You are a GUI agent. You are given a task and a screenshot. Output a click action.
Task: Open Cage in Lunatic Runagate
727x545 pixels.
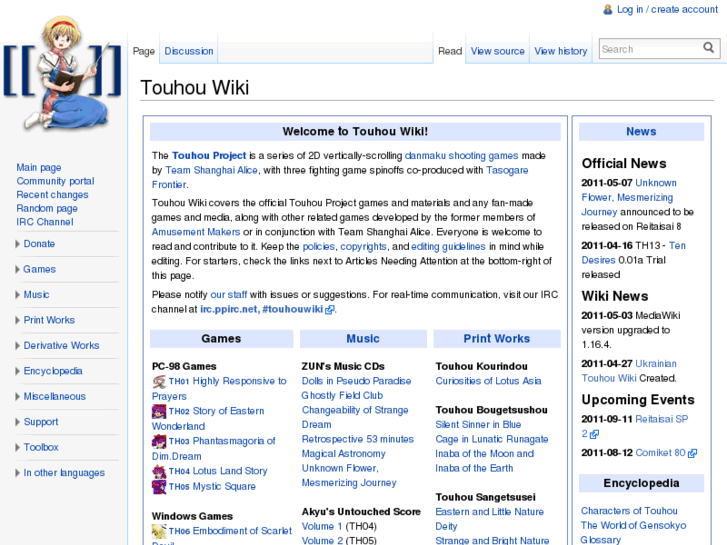pyautogui.click(x=491, y=439)
